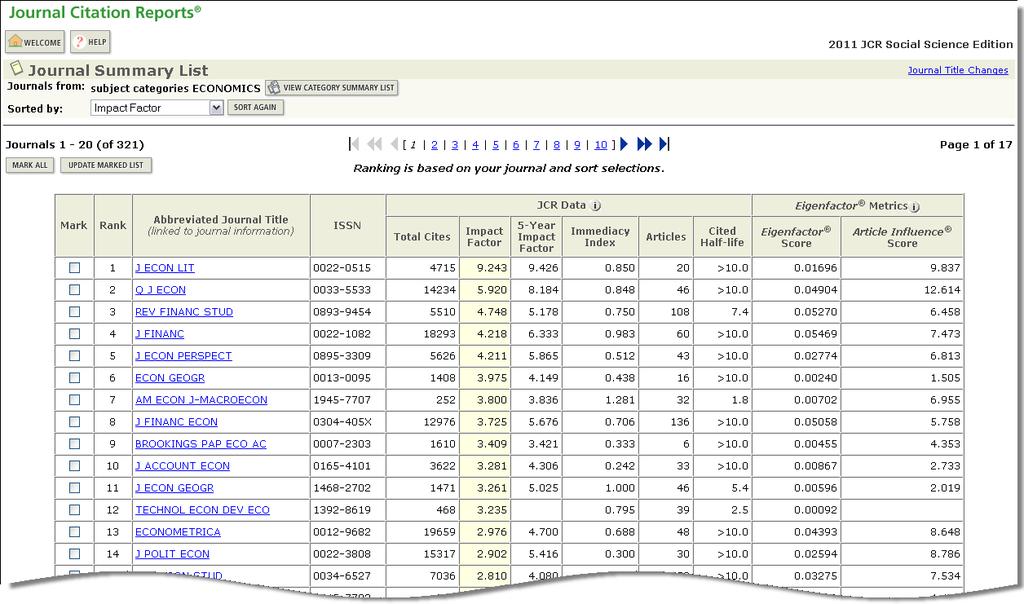Screen dimensions: 1024x604
Task: Open ECON GEOGR journal link
Action: (x=170, y=377)
